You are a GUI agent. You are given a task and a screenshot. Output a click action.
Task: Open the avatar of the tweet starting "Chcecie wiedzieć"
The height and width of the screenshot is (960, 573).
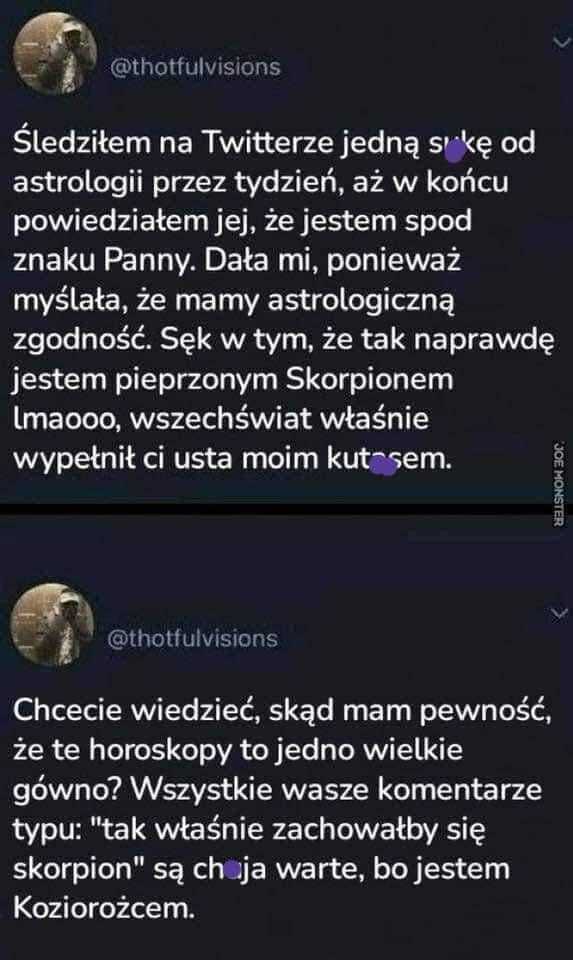coord(53,624)
